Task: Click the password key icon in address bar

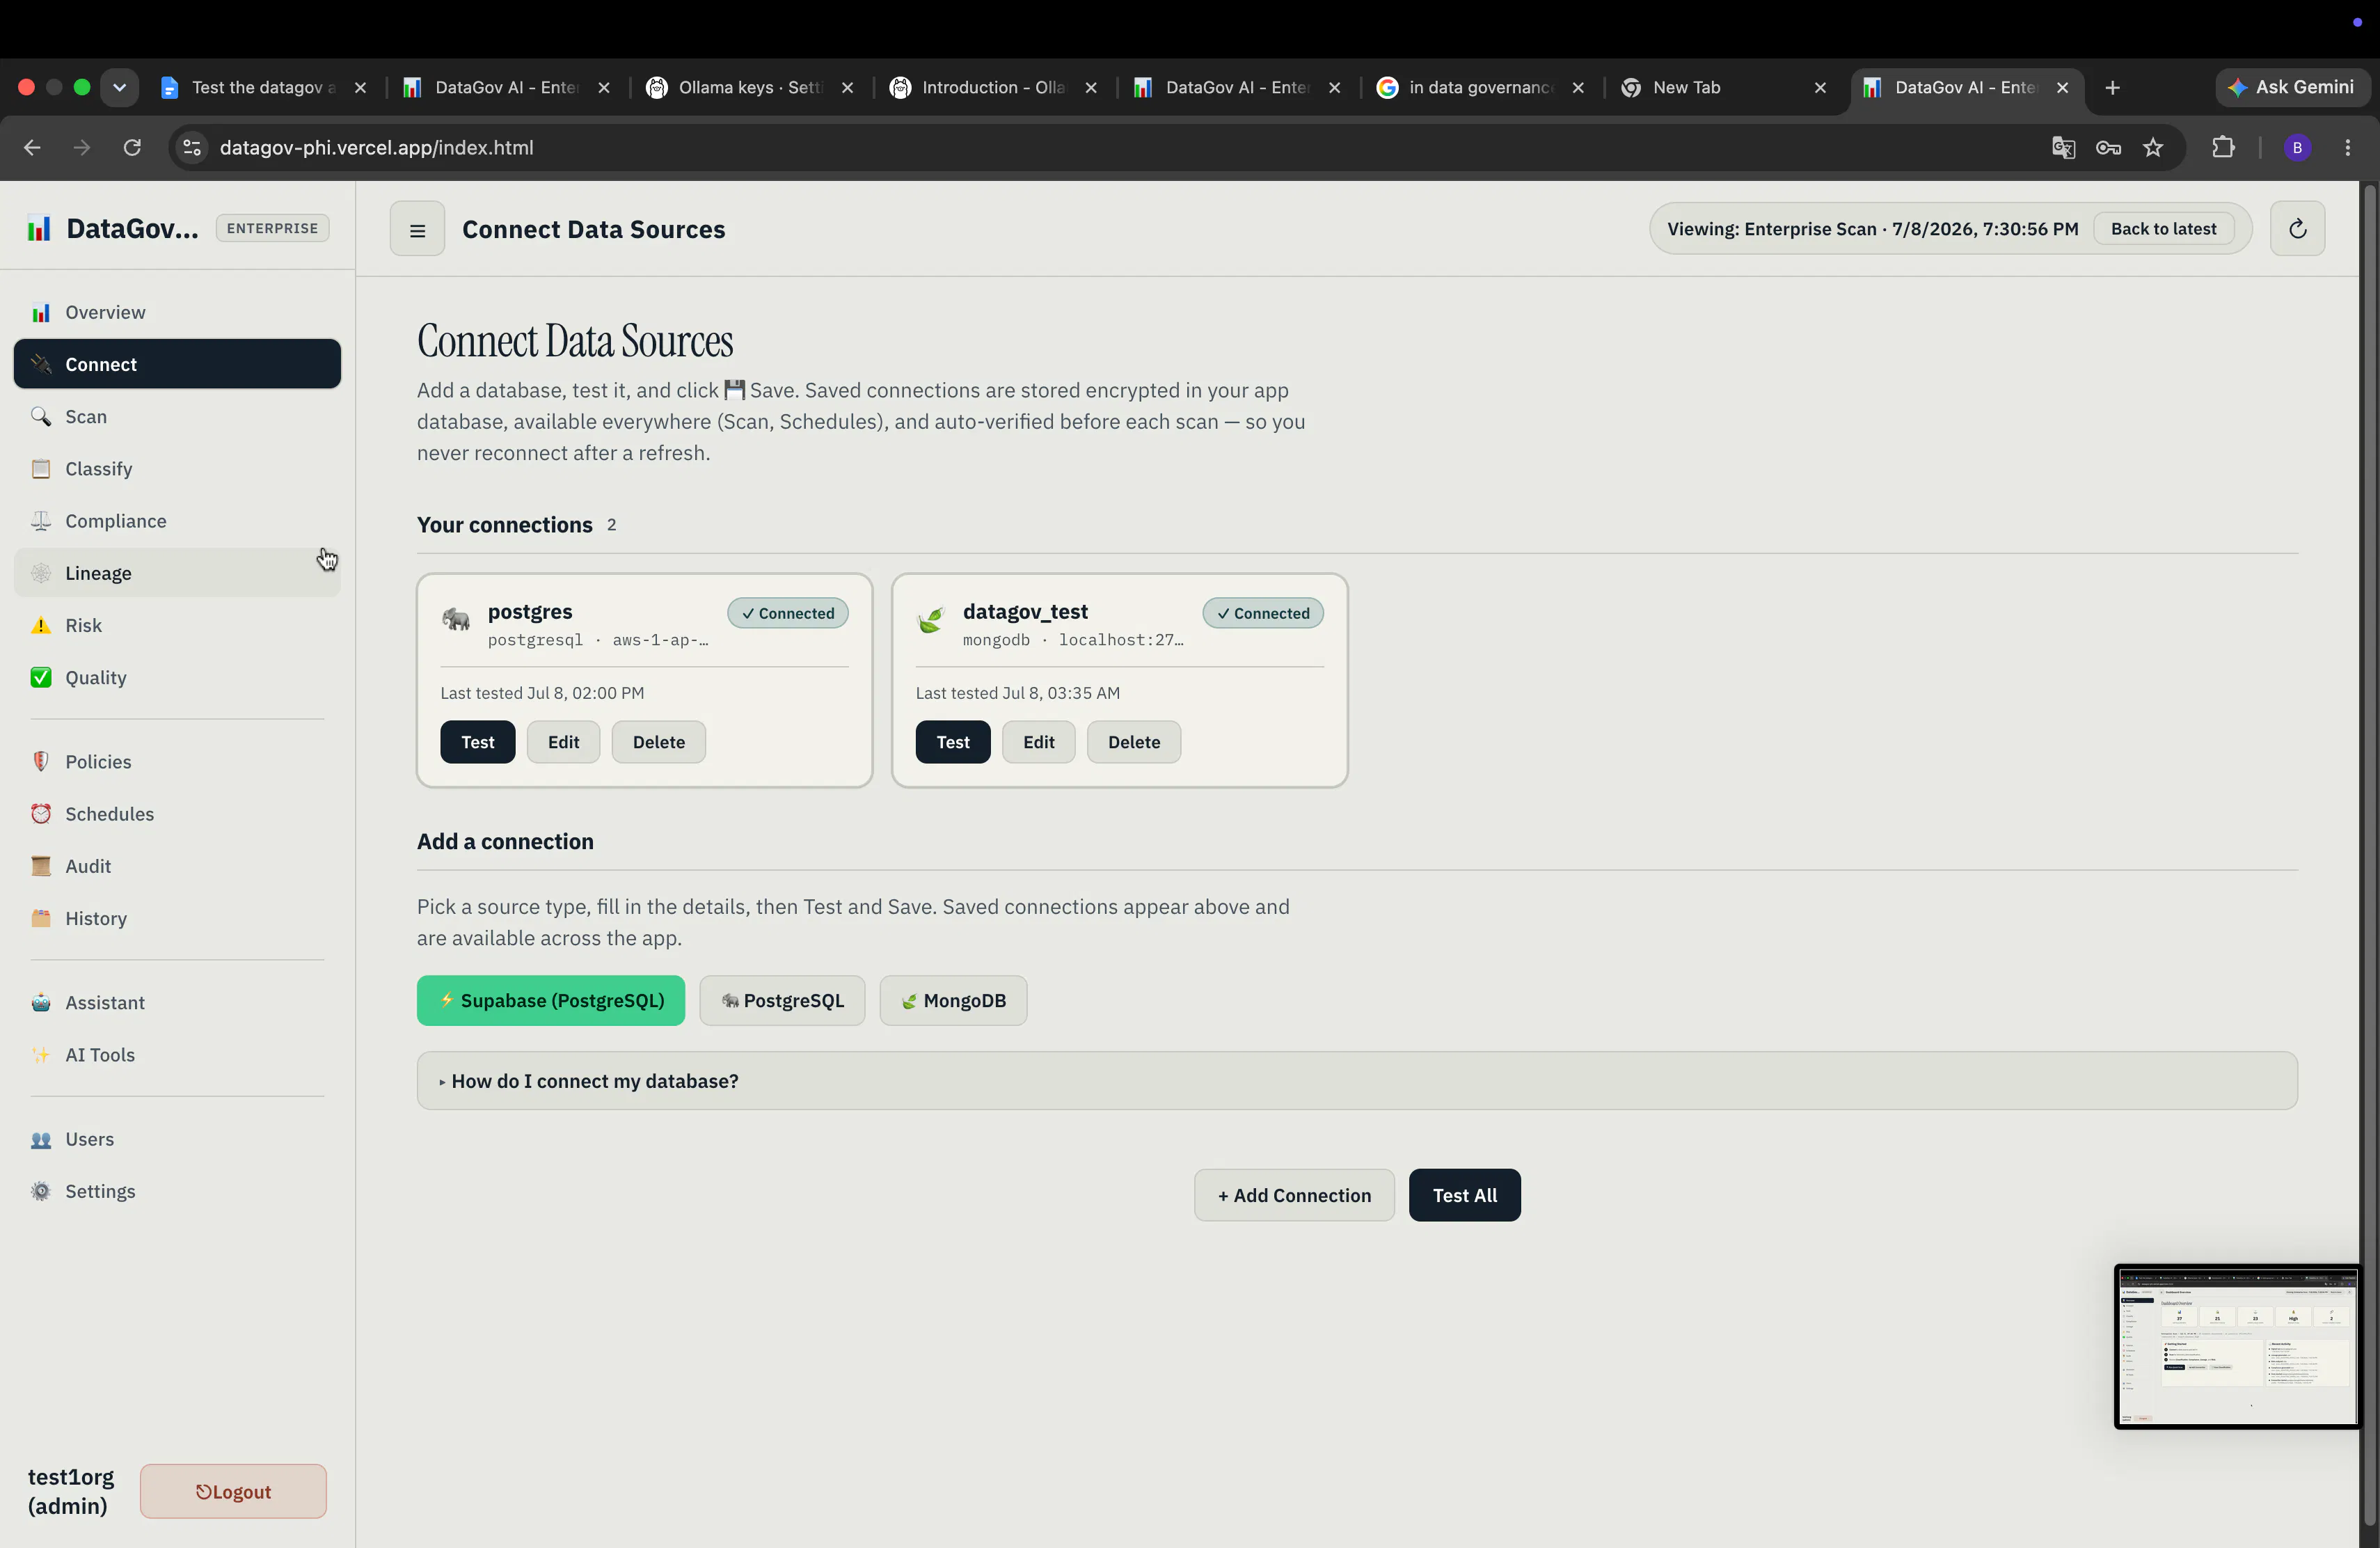Action: point(2108,147)
